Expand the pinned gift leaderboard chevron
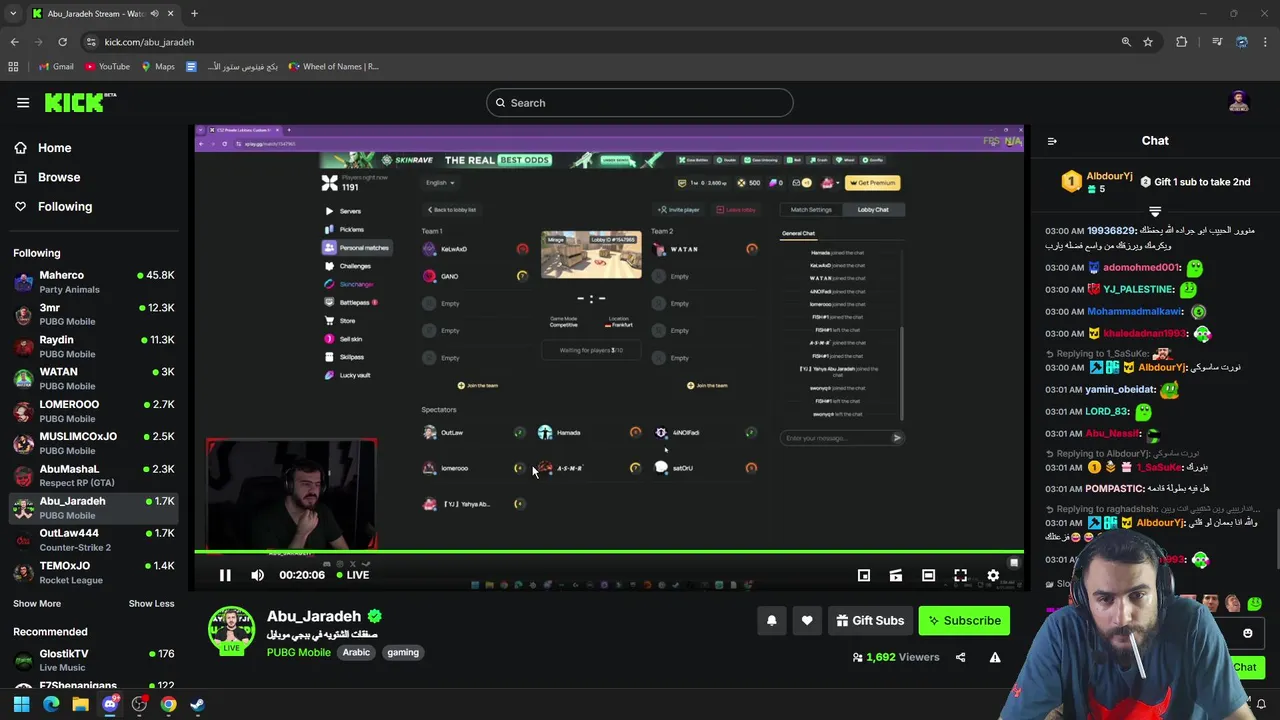This screenshot has width=1280, height=720. pos(1155,212)
